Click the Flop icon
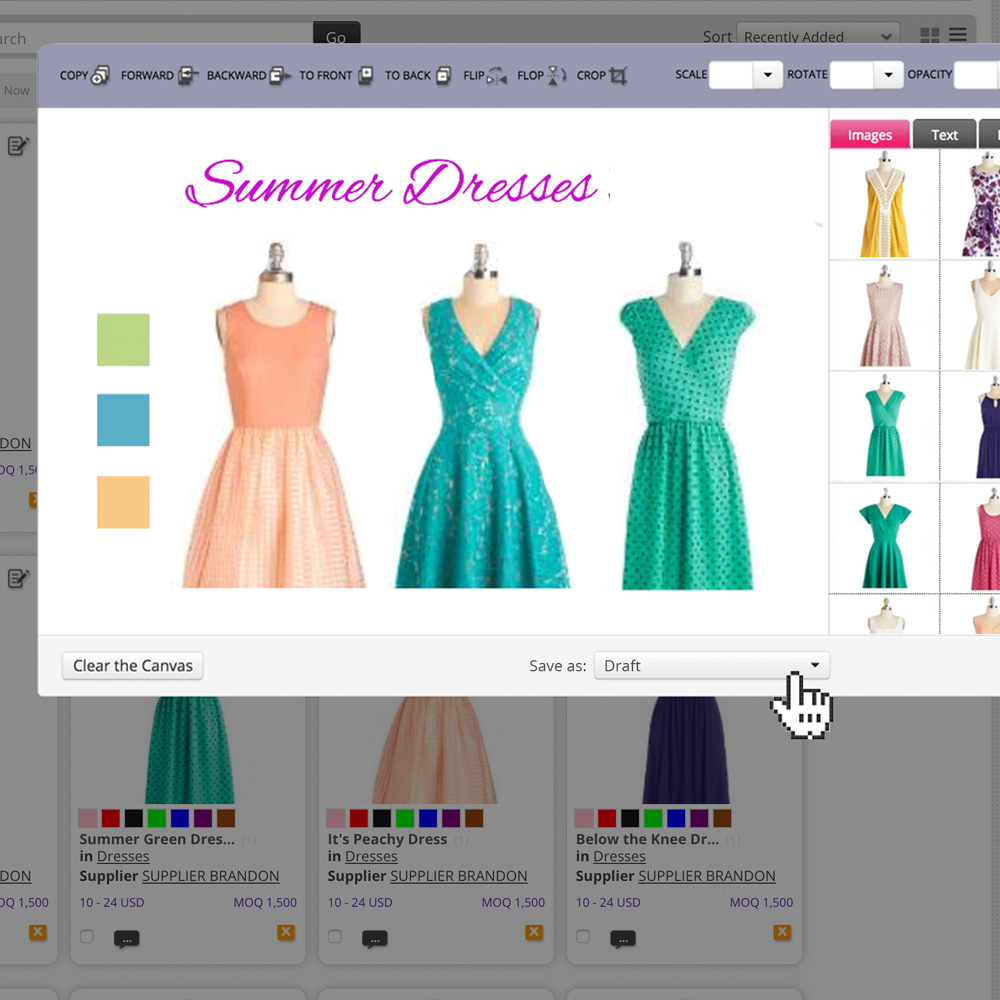This screenshot has width=1000, height=1000. 557,76
